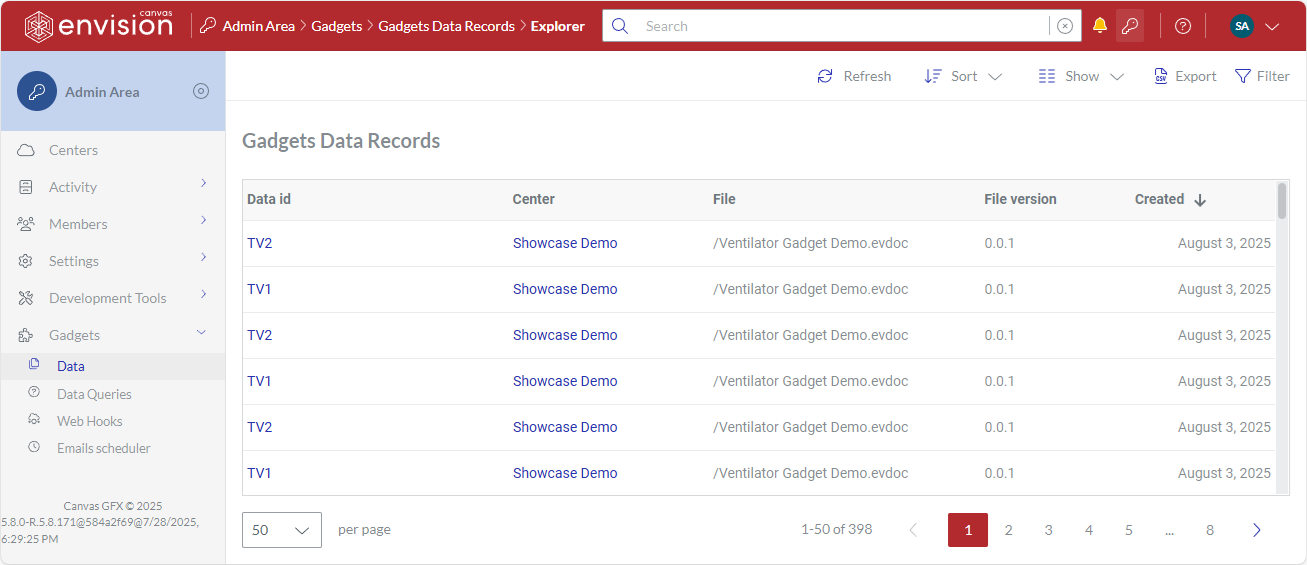The image size is (1307, 565).
Task: Click the Activity icon in sidebar
Action: click(x=26, y=187)
